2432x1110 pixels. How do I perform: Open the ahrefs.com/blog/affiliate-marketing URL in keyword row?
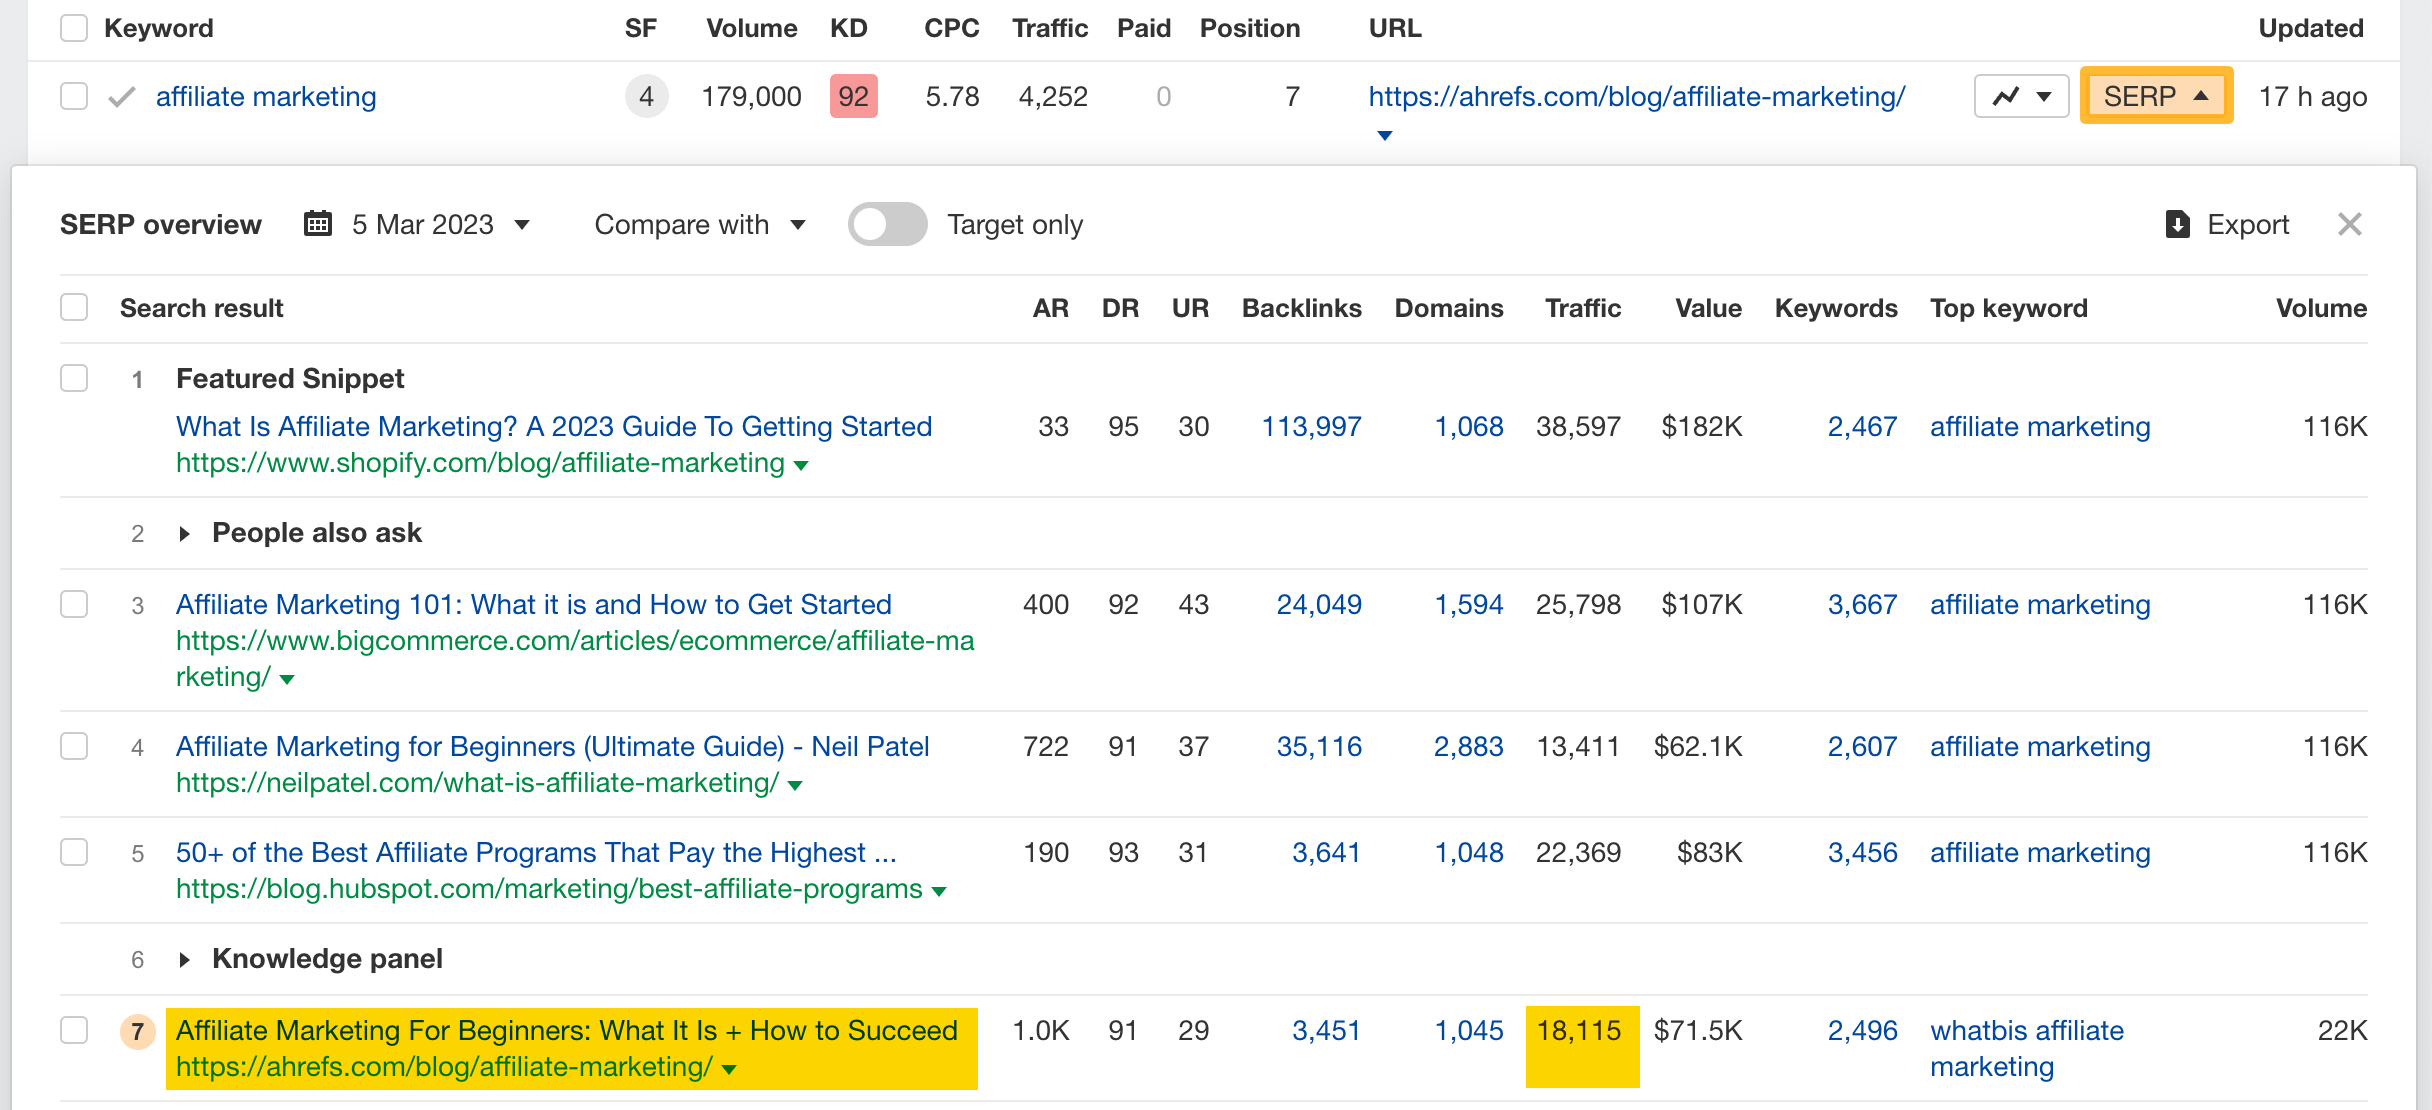click(1637, 97)
